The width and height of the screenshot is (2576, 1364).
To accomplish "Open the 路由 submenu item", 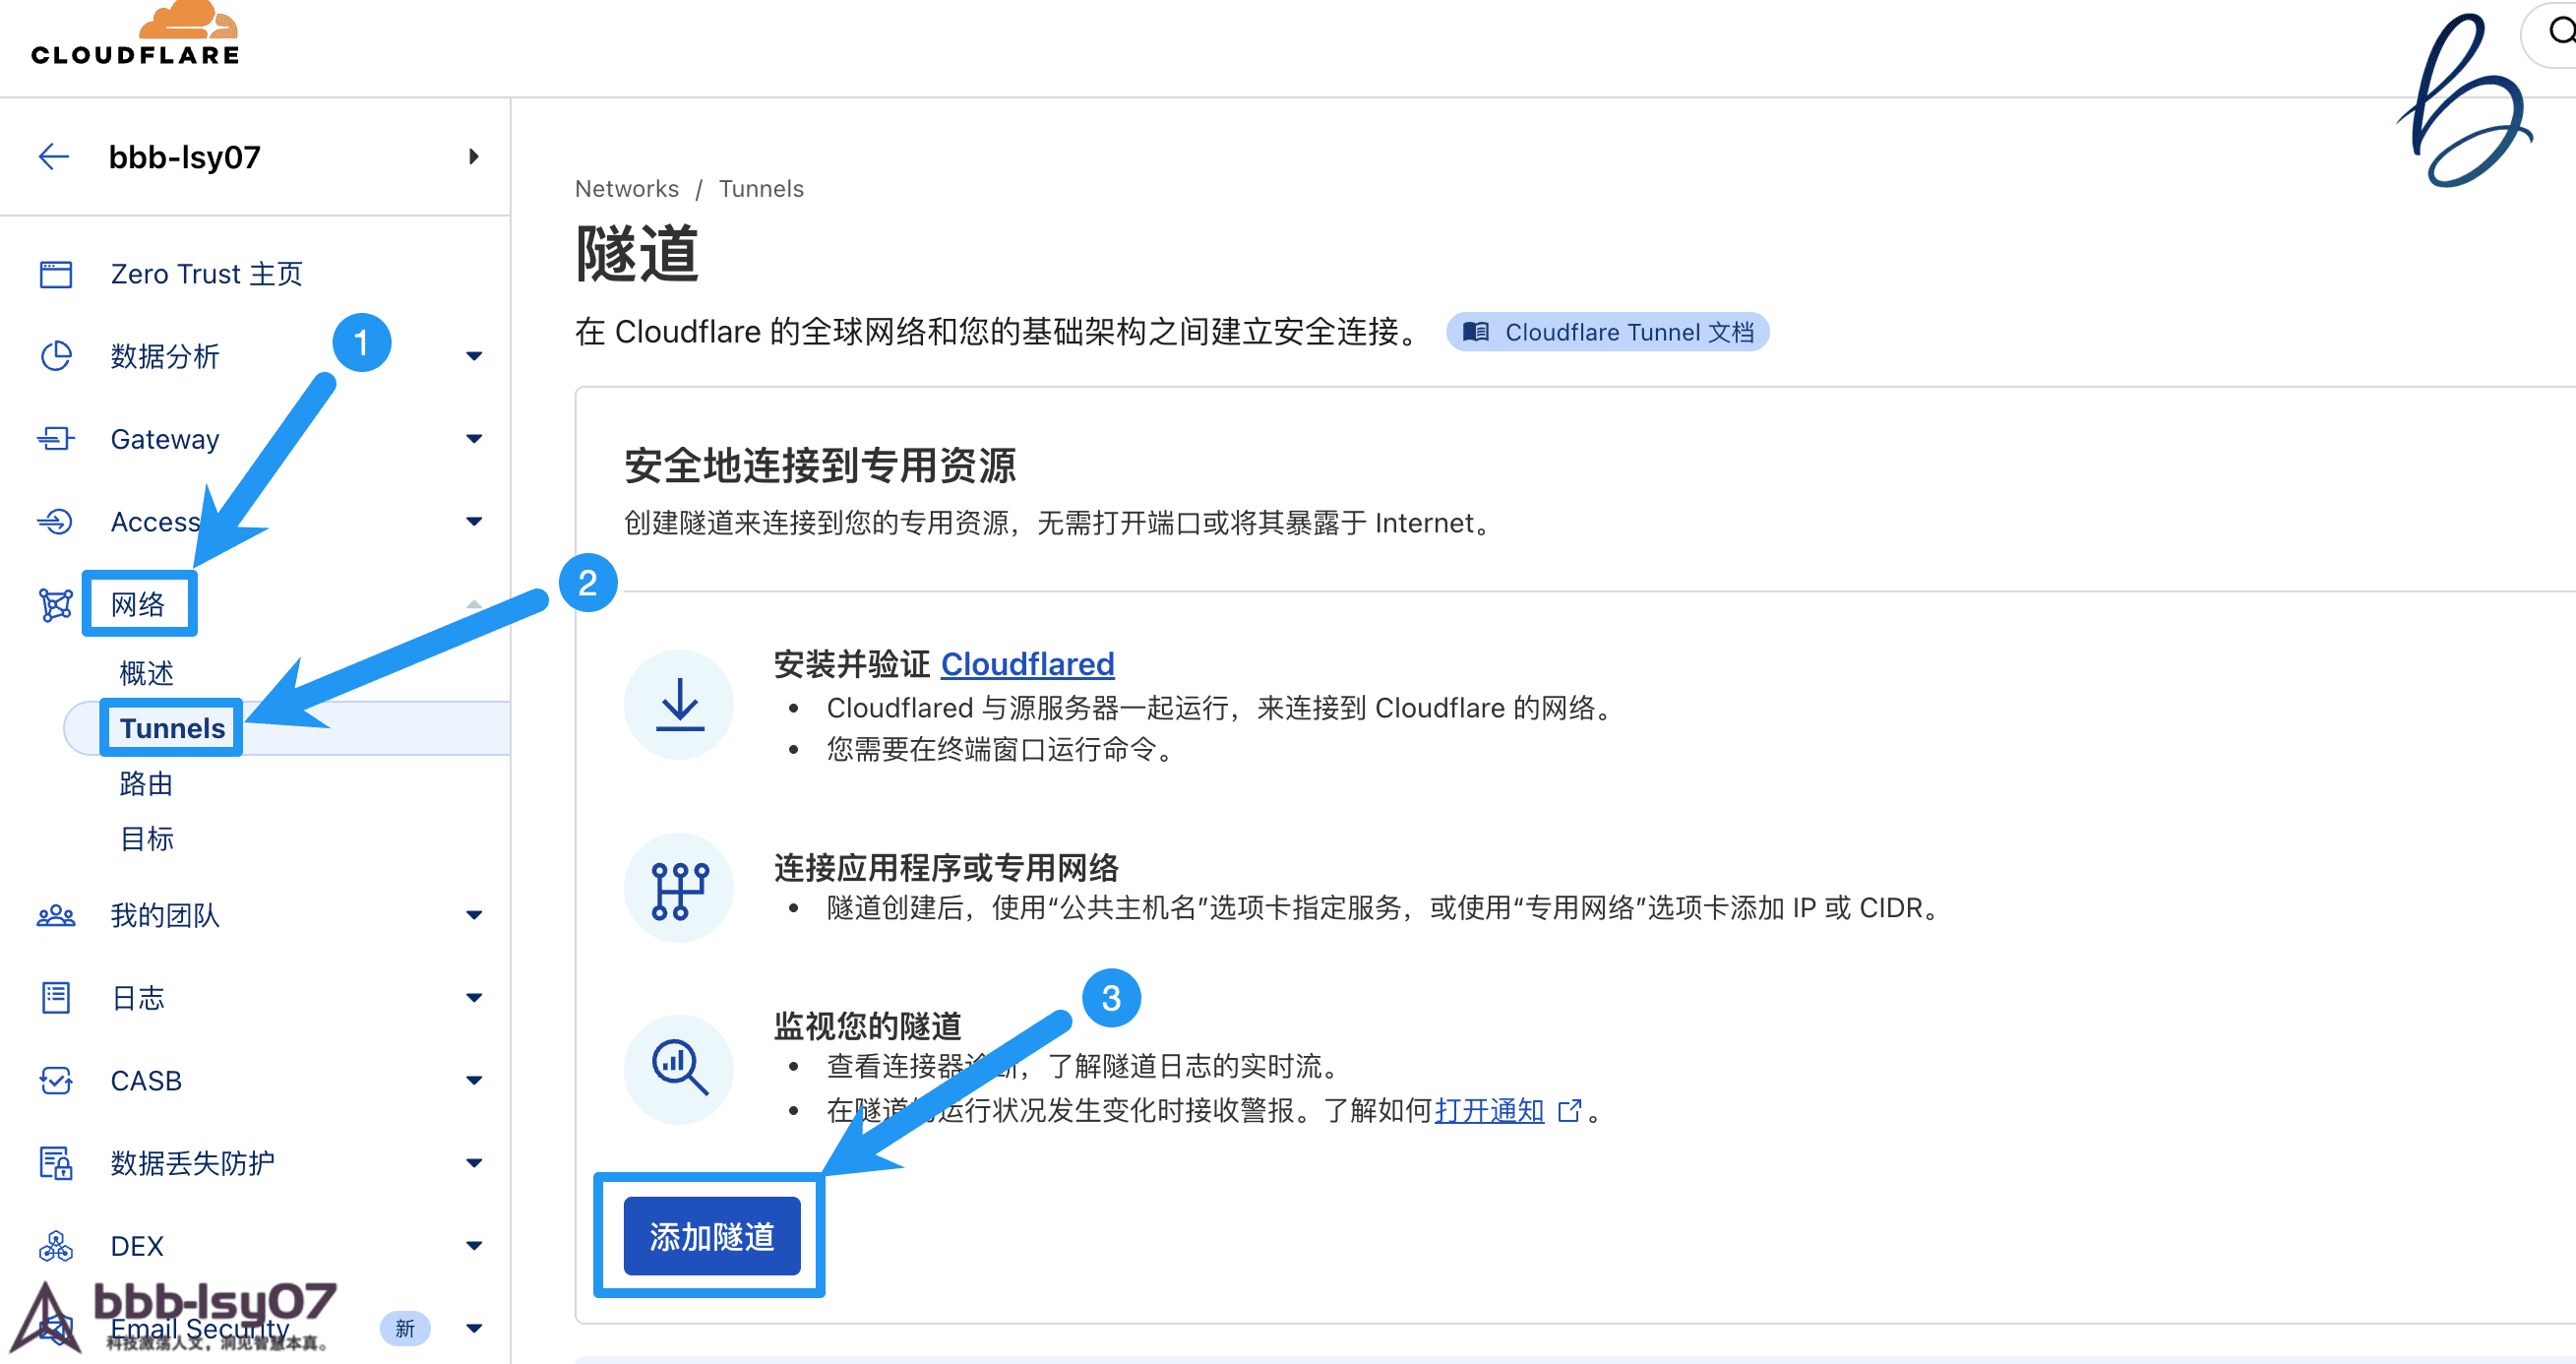I will click(146, 784).
